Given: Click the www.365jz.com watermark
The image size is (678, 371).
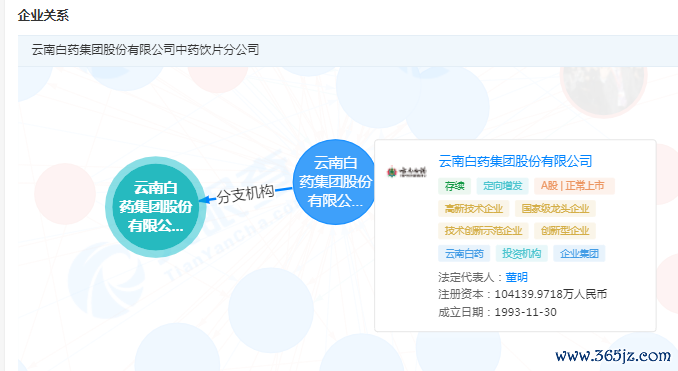Looking at the screenshot, I should [613, 355].
